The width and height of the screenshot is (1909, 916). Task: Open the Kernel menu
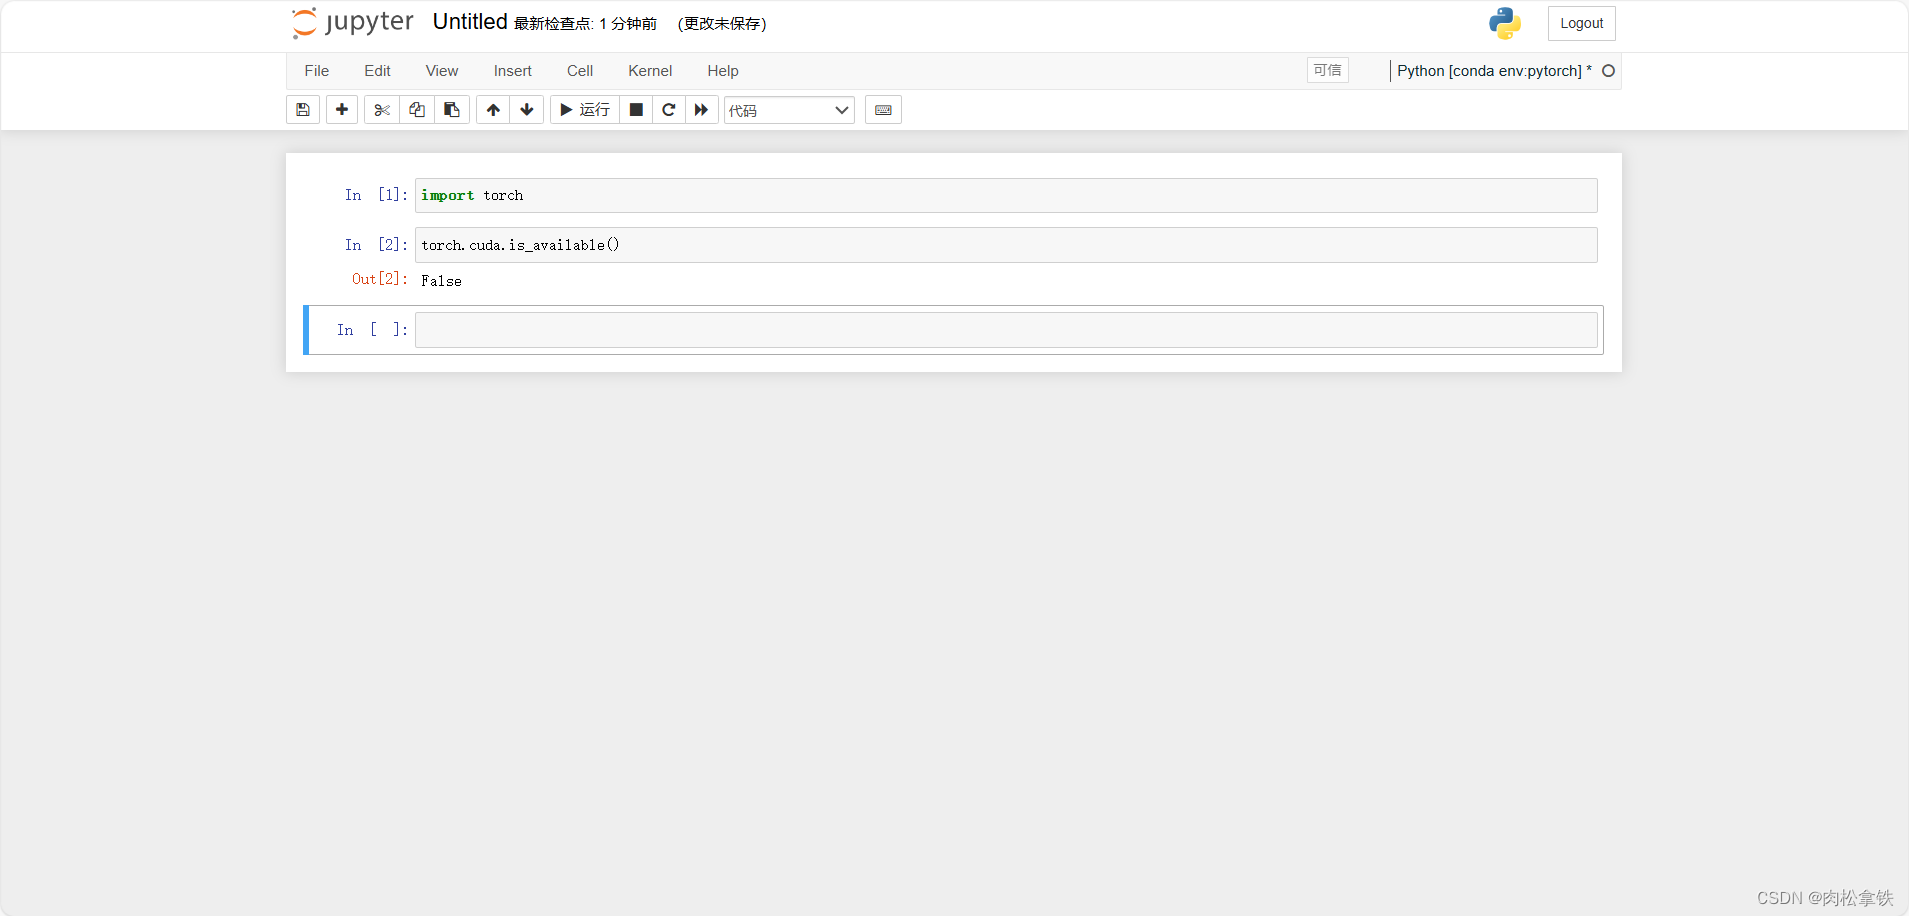tap(650, 71)
